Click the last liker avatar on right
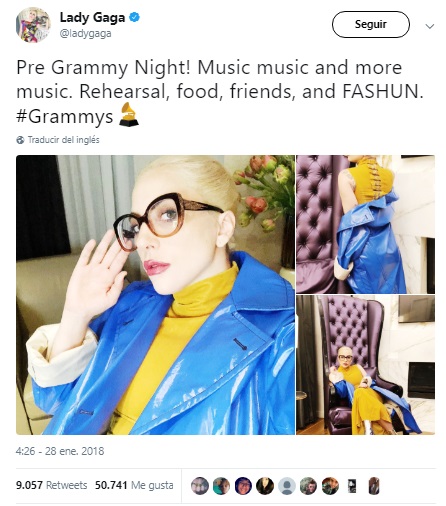446x506 pixels. (x=374, y=486)
